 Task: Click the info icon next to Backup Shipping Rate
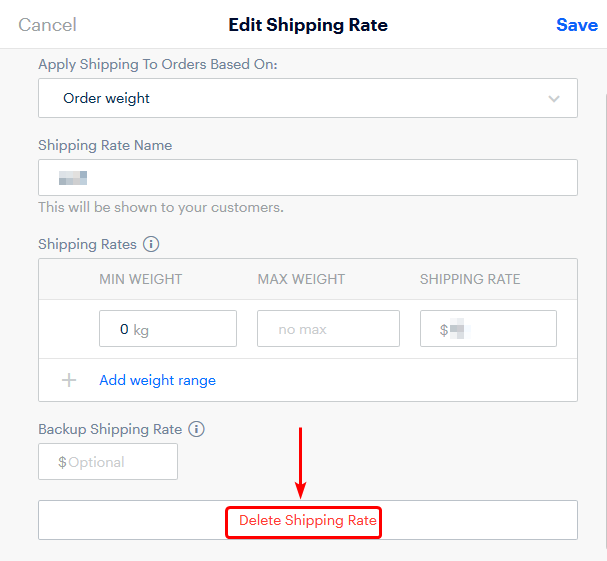[196, 429]
